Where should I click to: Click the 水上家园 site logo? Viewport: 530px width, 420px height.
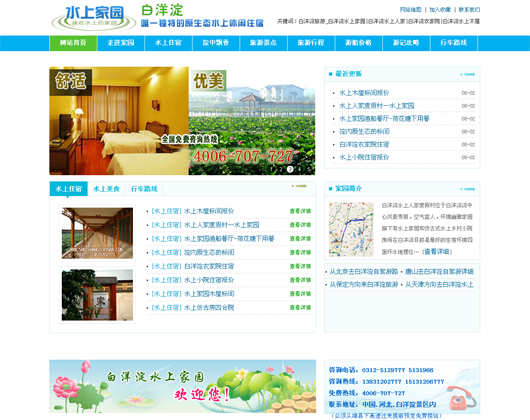tap(93, 18)
